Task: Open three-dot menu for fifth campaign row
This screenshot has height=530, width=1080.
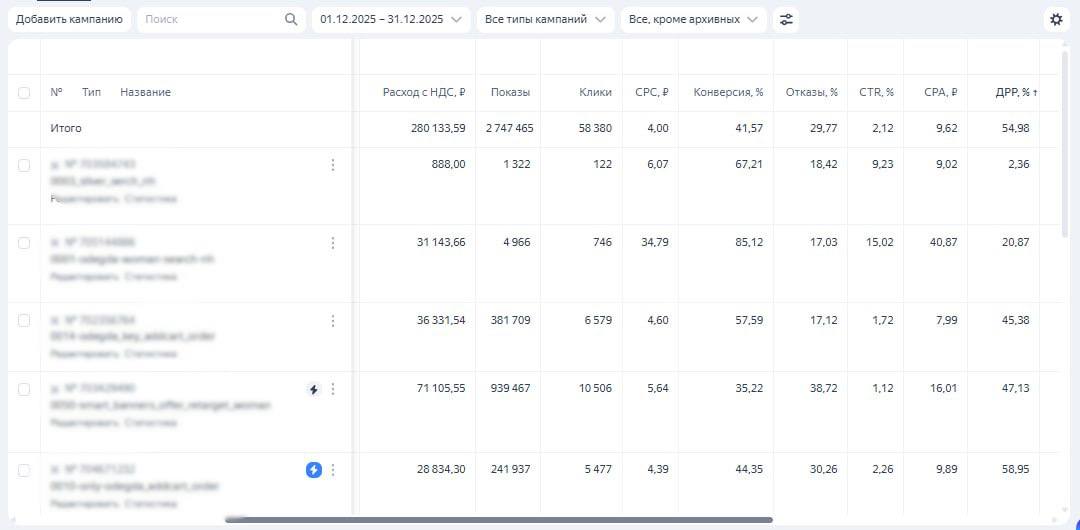Action: tap(333, 470)
